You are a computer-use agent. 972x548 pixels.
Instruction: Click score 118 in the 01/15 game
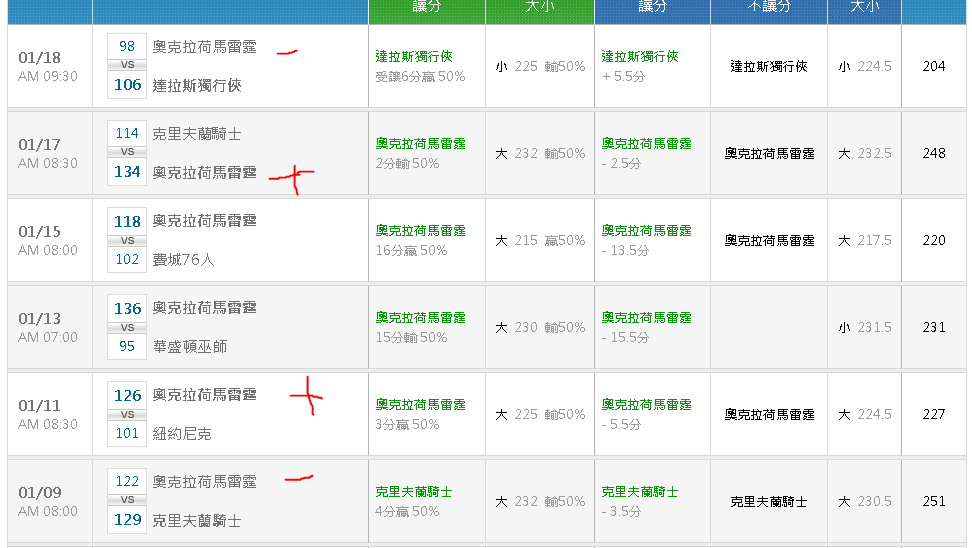tap(127, 221)
